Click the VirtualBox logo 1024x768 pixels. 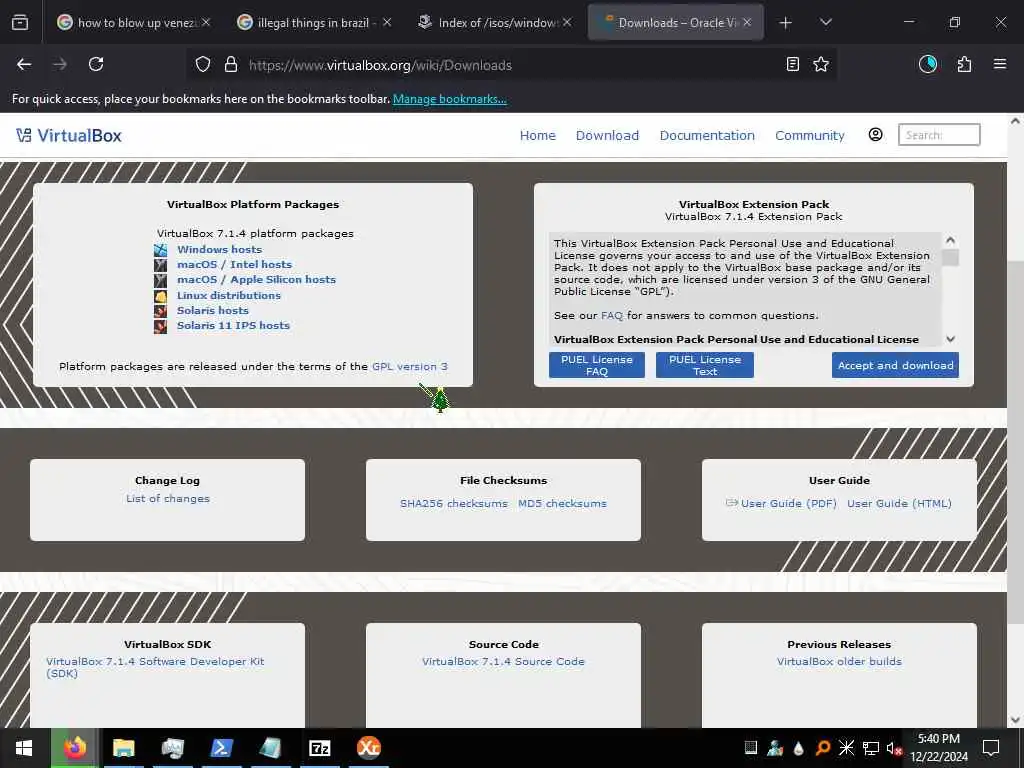[x=69, y=135]
